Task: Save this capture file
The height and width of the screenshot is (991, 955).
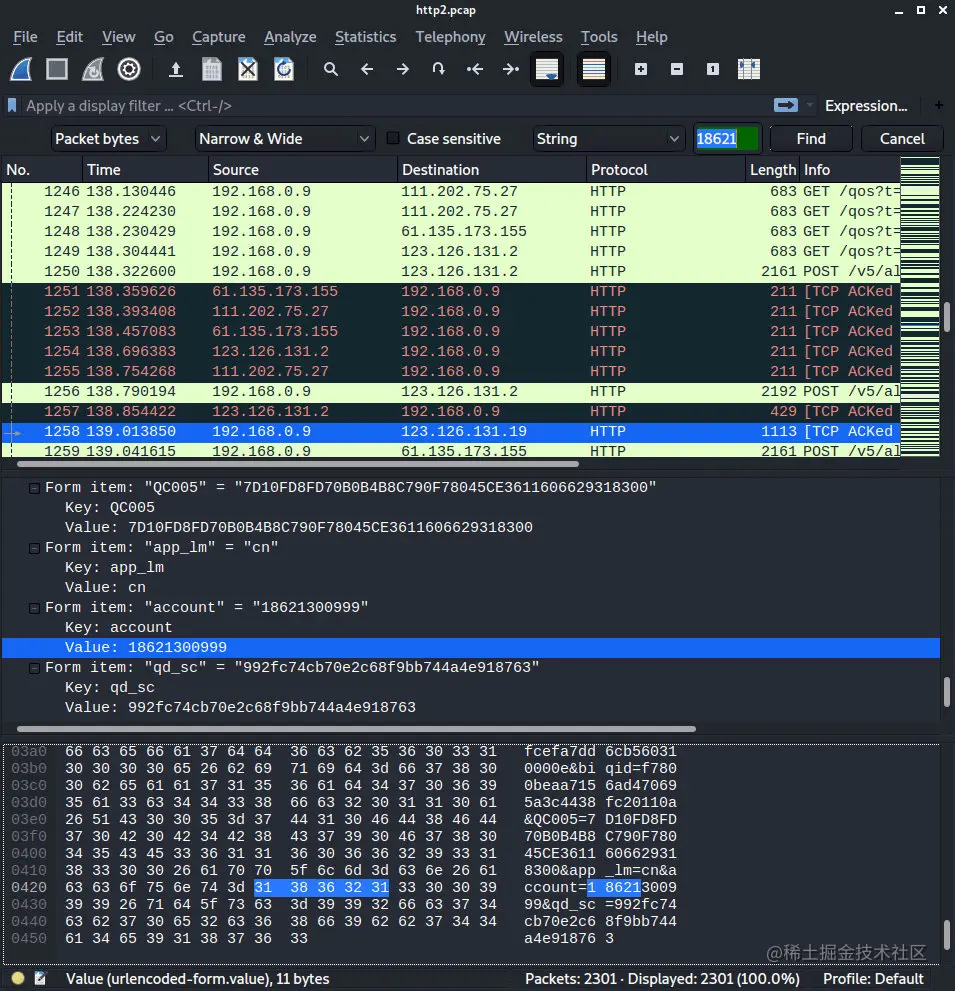Action: click(x=212, y=69)
